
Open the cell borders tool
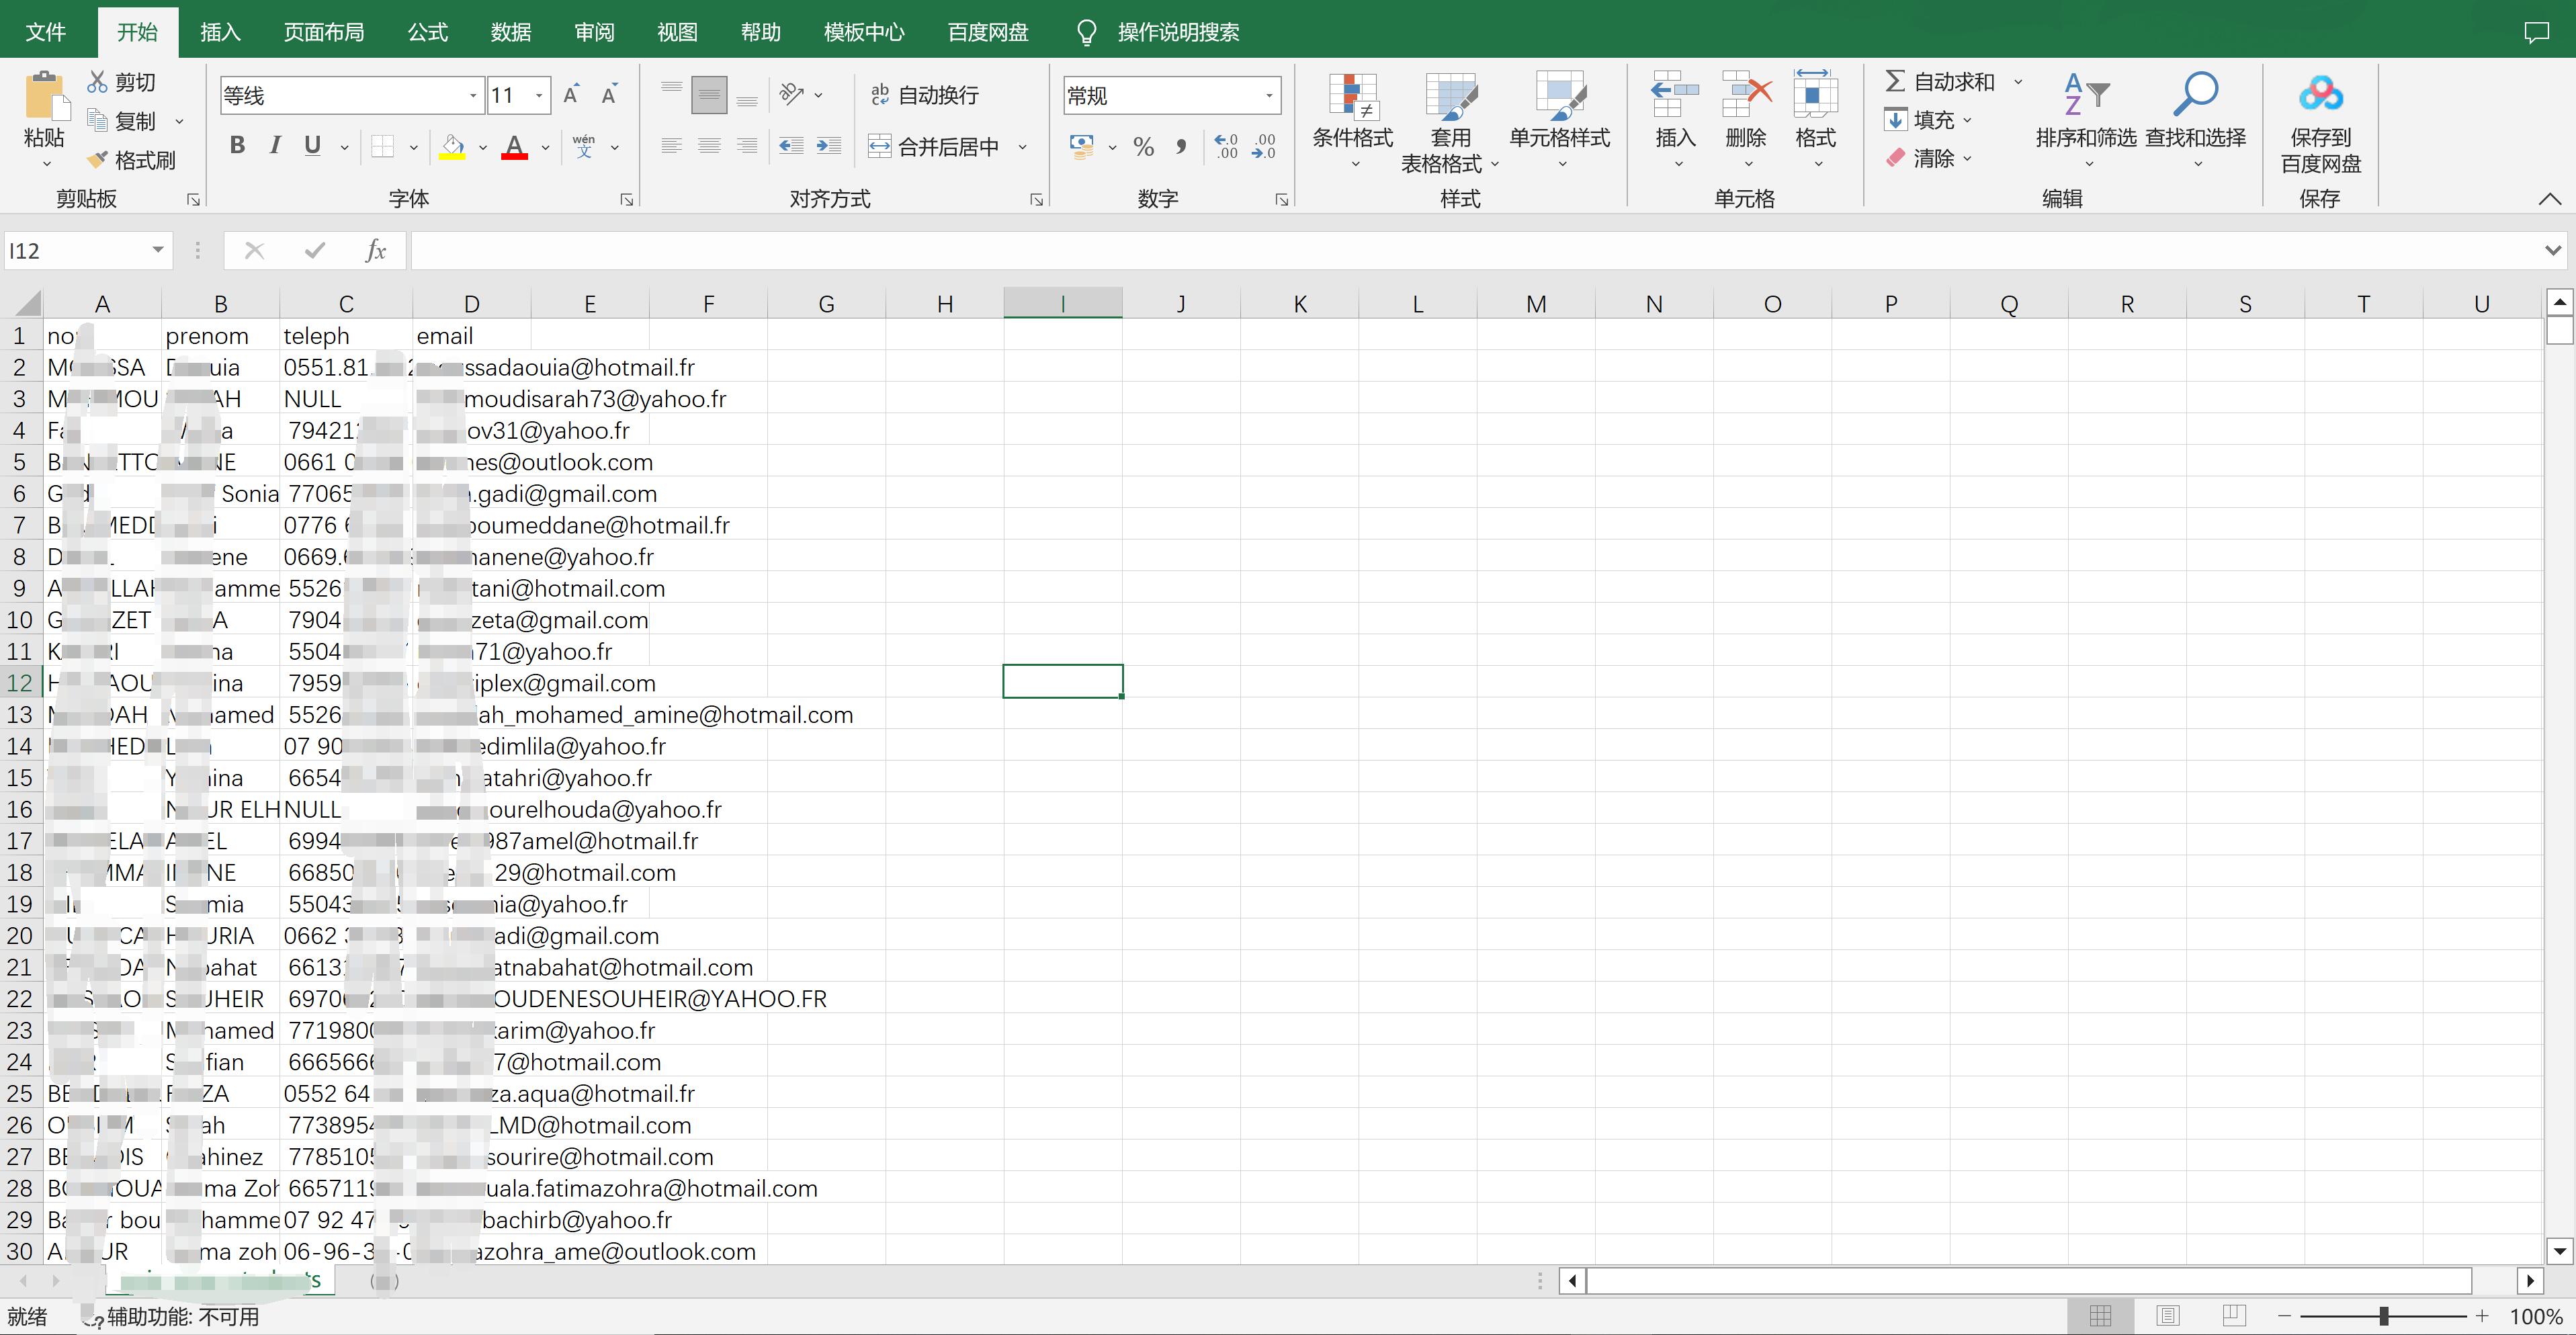click(382, 147)
